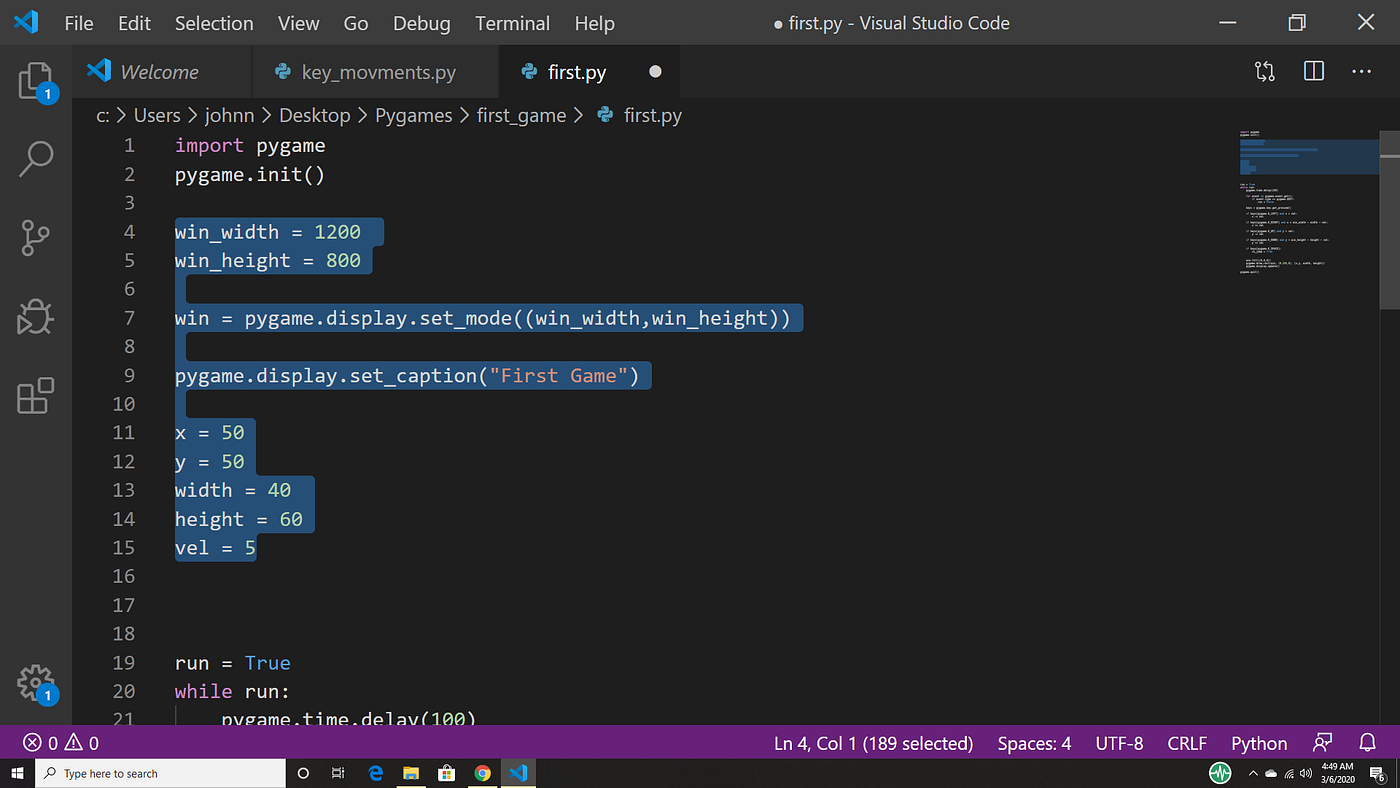The image size is (1400, 788).
Task: Open the notifications bell in status bar
Action: coord(1368,743)
